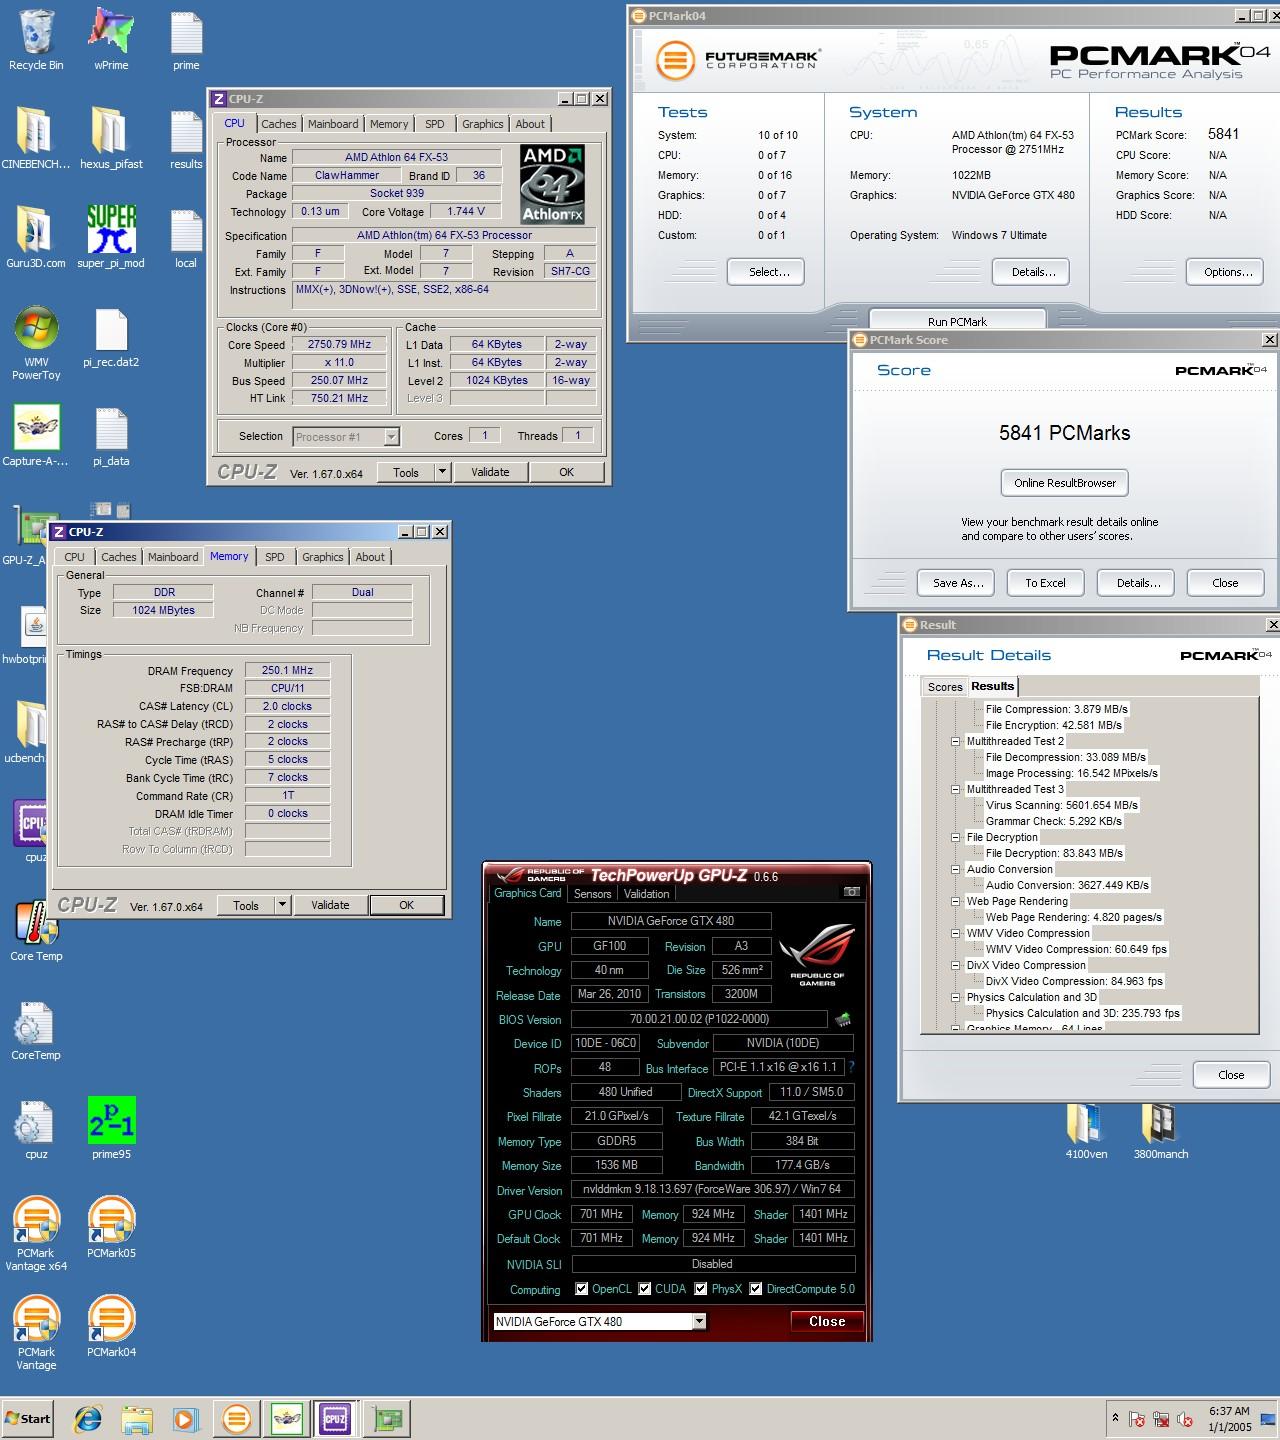Launch PCMark Vantage x64 shortcut

(x=36, y=1233)
